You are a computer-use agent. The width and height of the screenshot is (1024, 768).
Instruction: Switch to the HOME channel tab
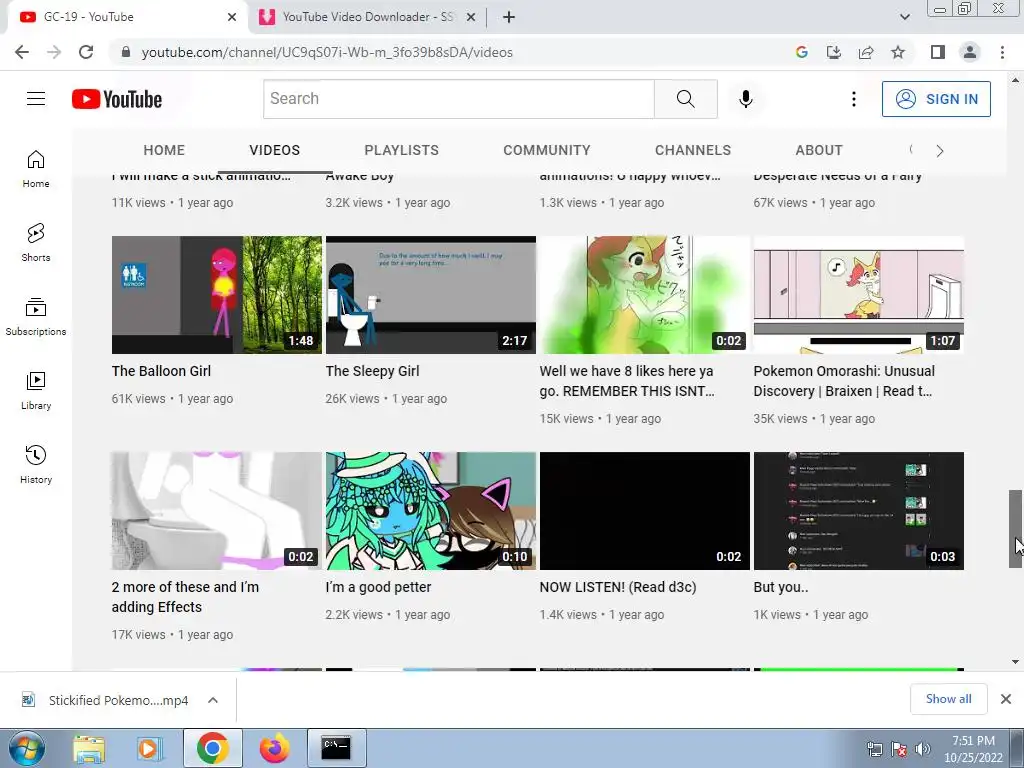pyautogui.click(x=164, y=150)
